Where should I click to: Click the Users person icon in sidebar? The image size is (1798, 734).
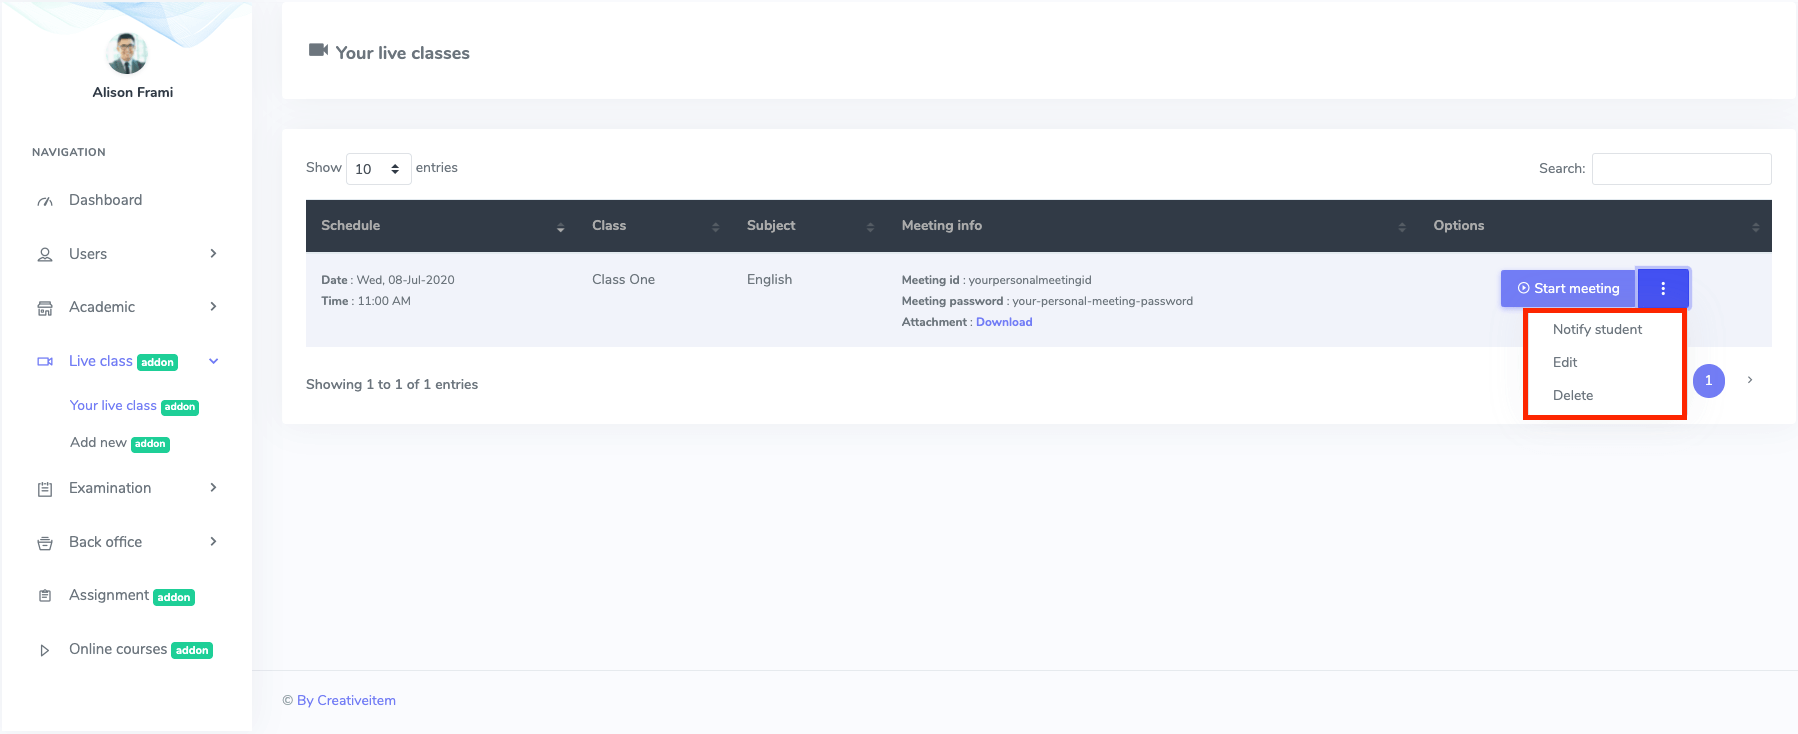coord(45,255)
